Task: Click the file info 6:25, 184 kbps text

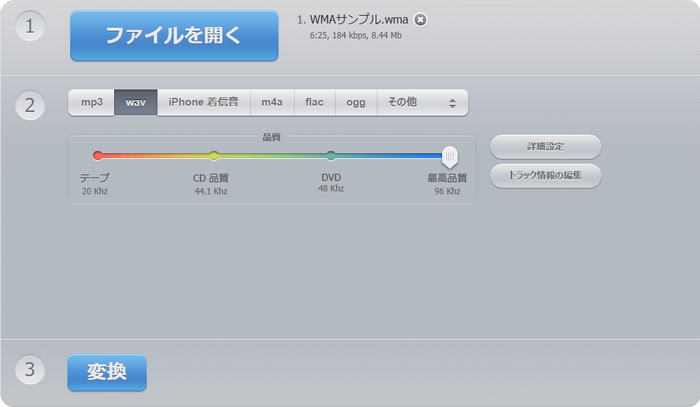Action: (356, 35)
